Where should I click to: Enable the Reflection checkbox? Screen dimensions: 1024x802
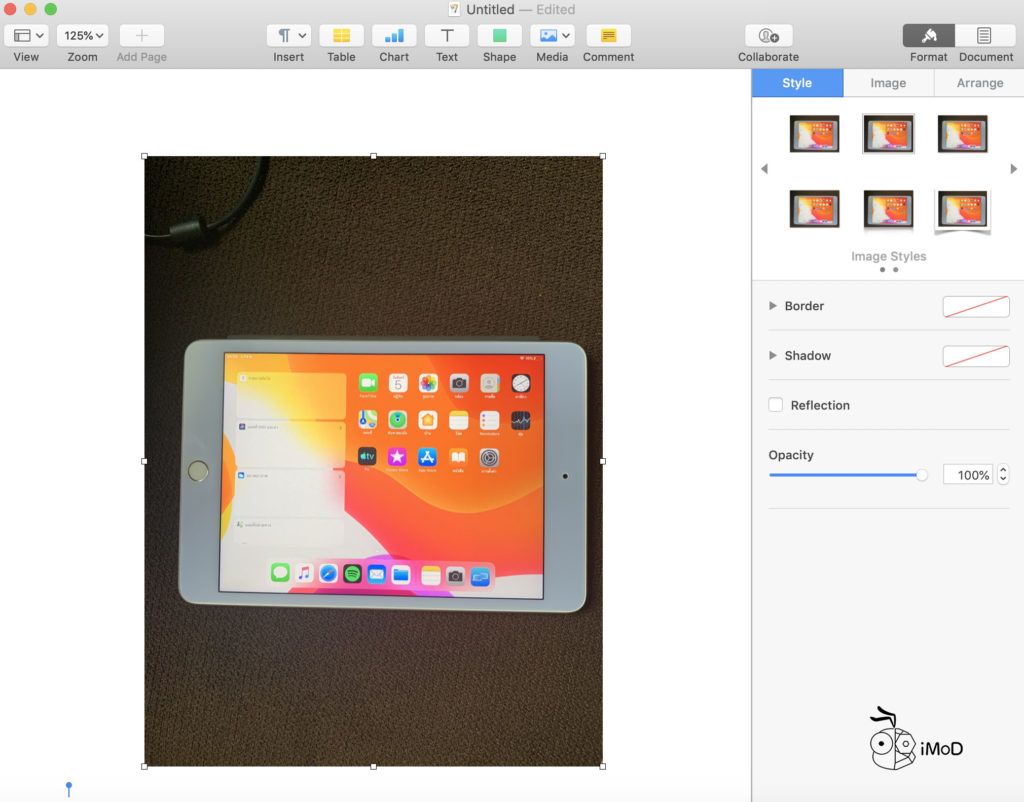tap(775, 405)
